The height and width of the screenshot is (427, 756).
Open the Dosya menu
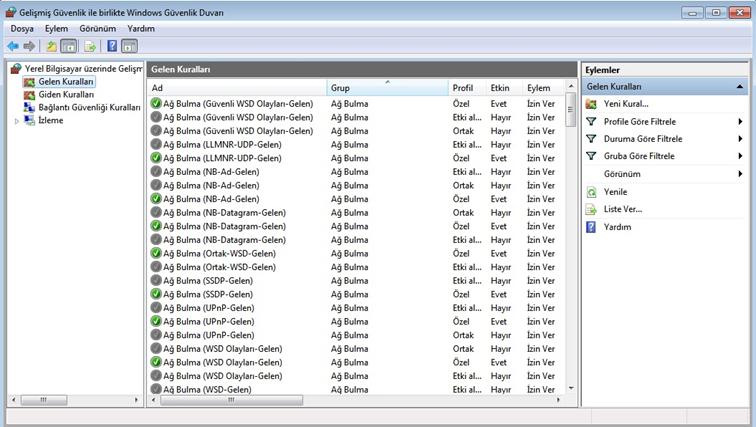pos(22,29)
